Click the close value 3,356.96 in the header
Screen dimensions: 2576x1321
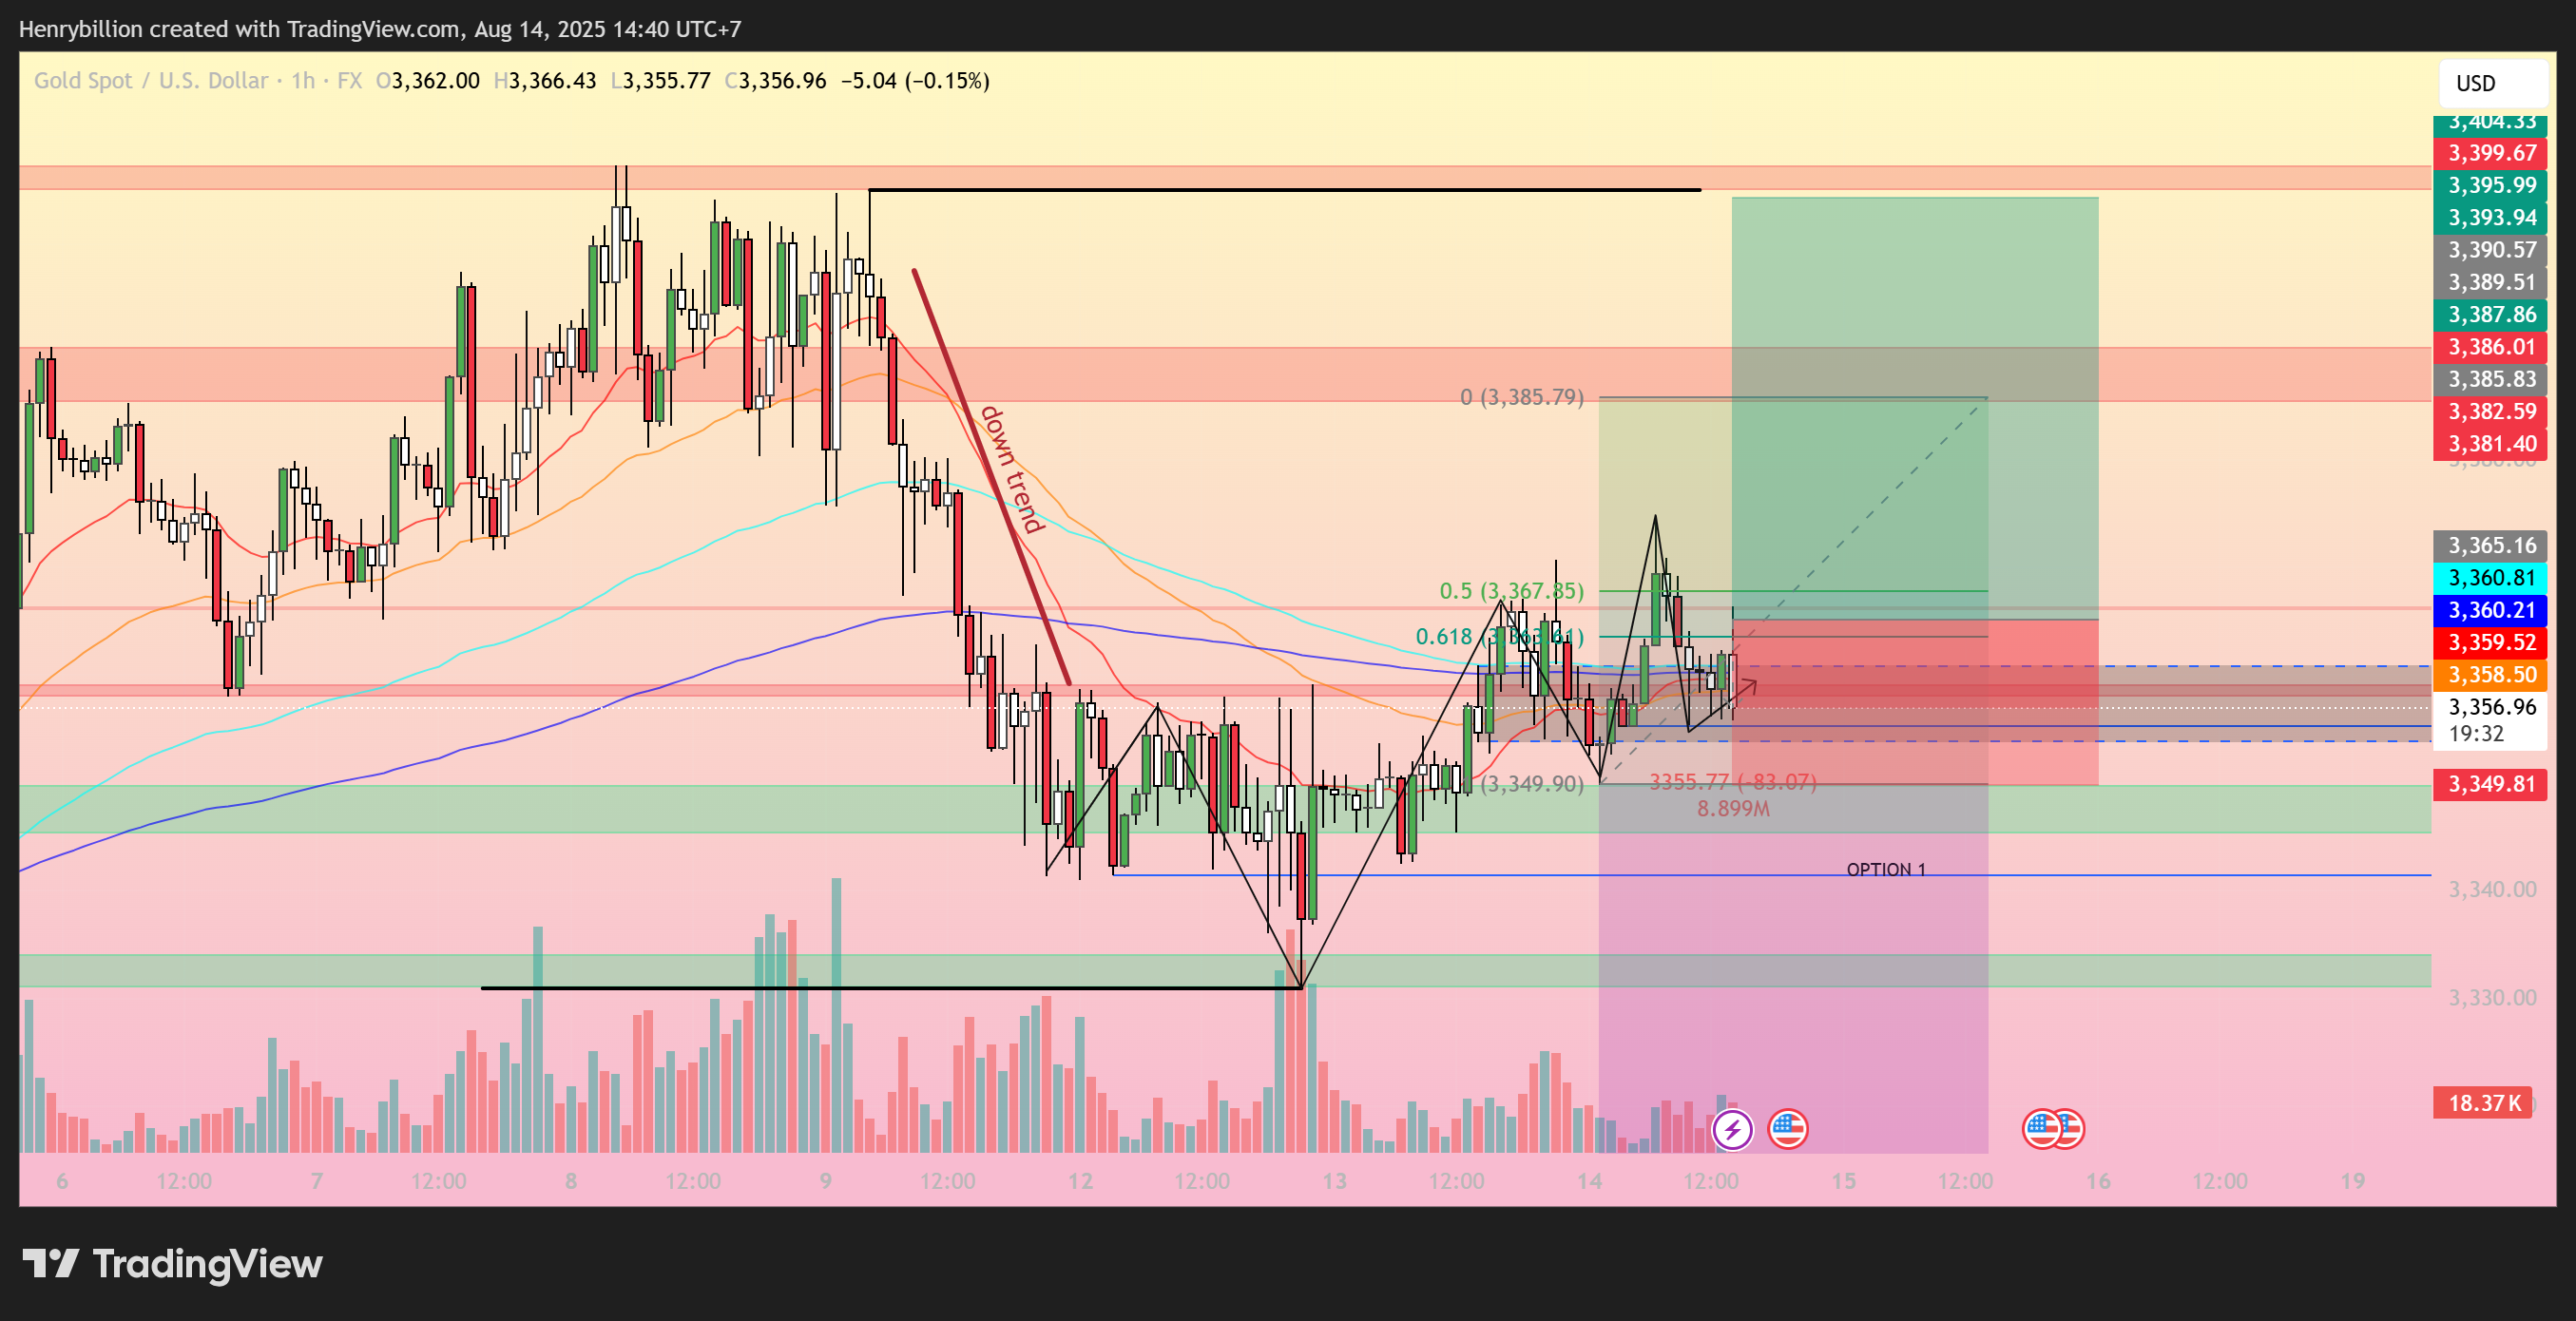click(x=782, y=81)
